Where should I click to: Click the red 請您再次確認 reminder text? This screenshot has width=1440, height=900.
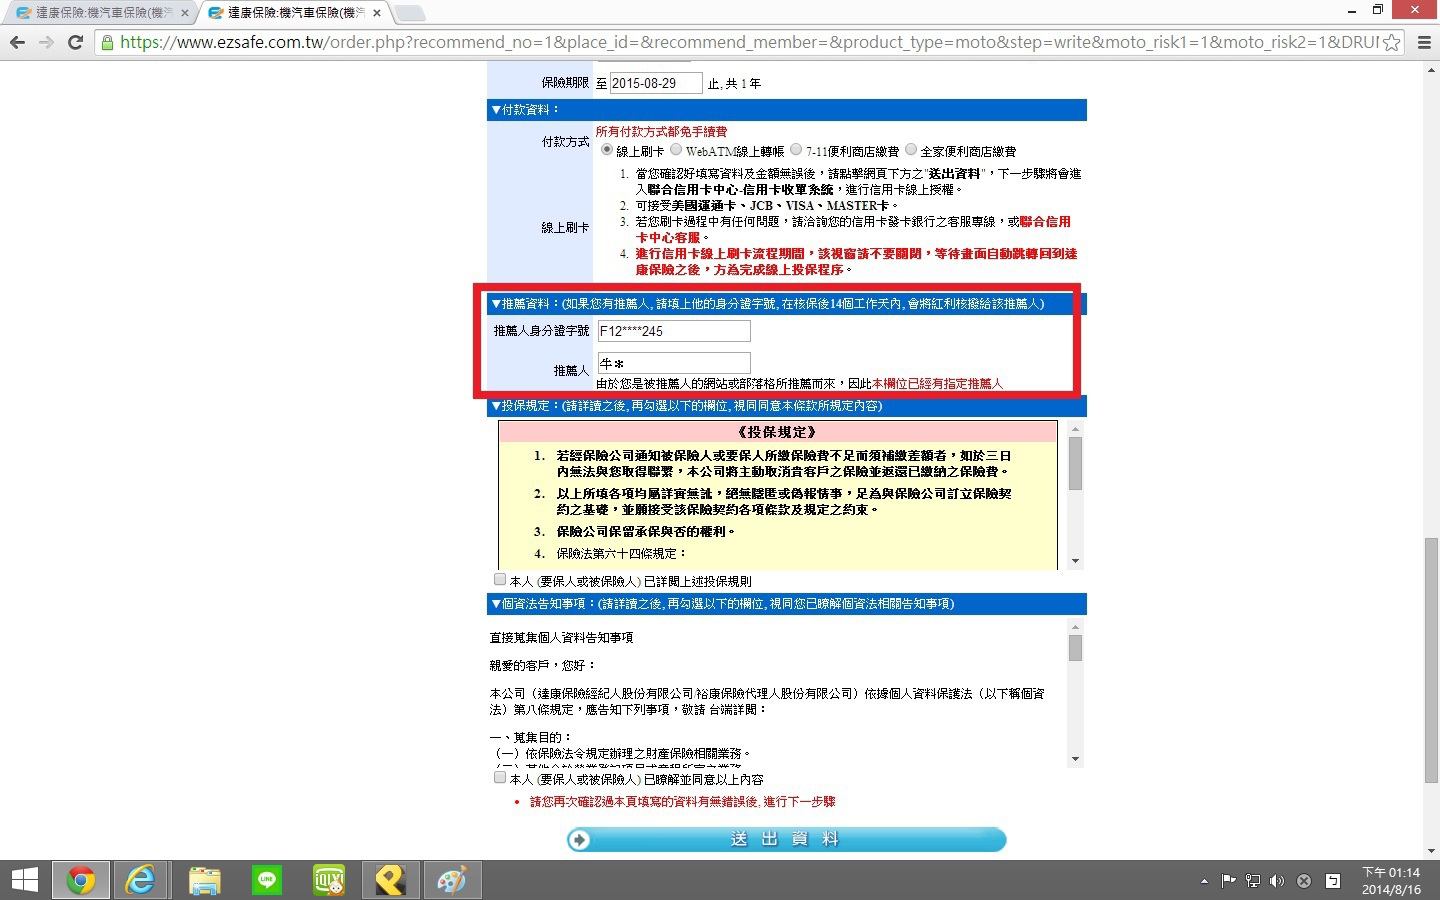tap(683, 802)
